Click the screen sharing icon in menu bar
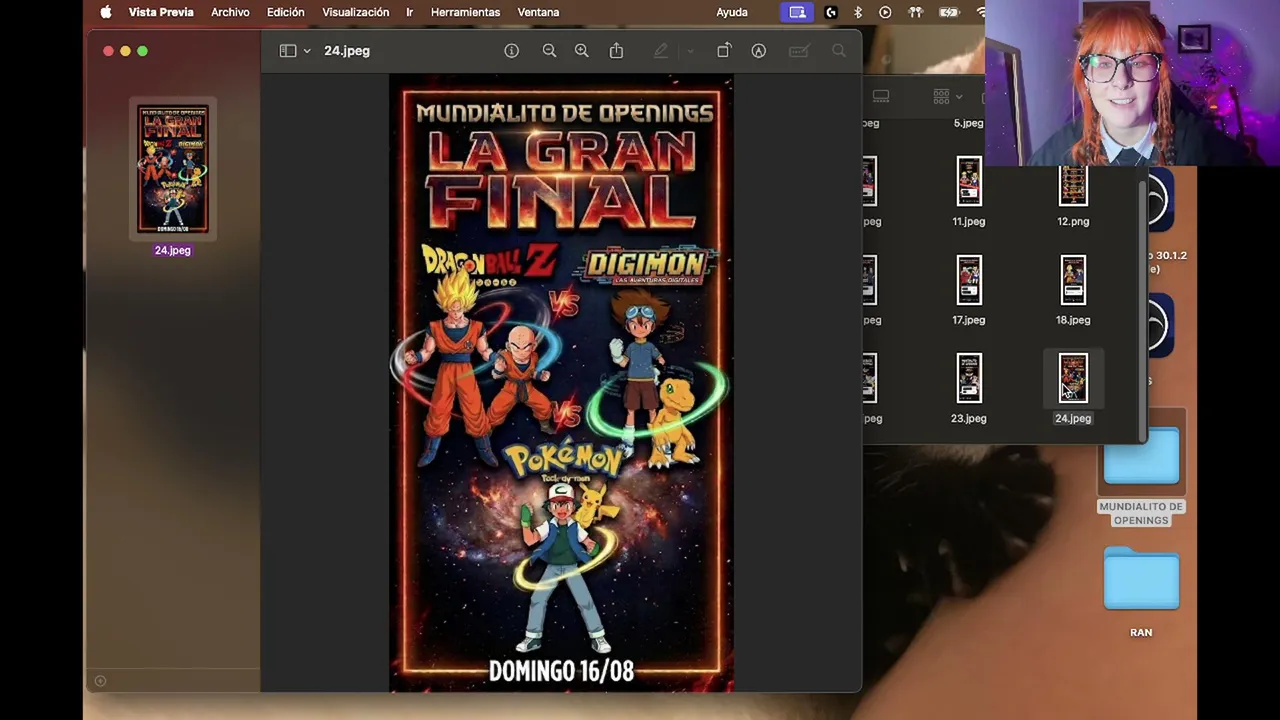Viewport: 1280px width, 720px height. tap(797, 12)
